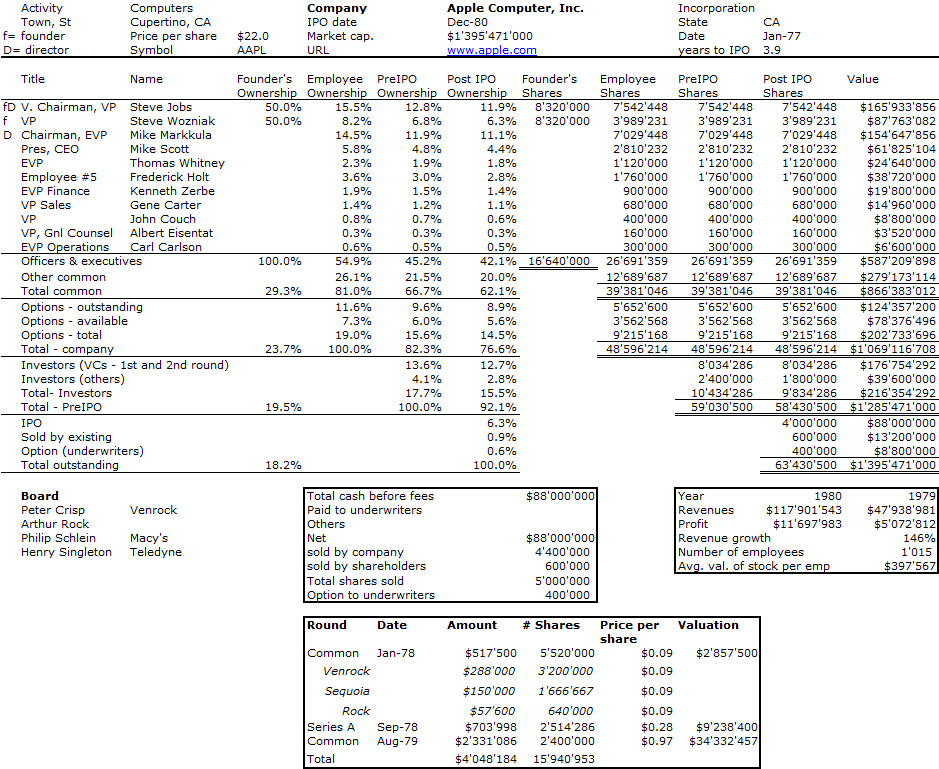This screenshot has height=769, width=939.
Task: Click the market cap value $1'395'471'000 in header
Action: coord(489,37)
